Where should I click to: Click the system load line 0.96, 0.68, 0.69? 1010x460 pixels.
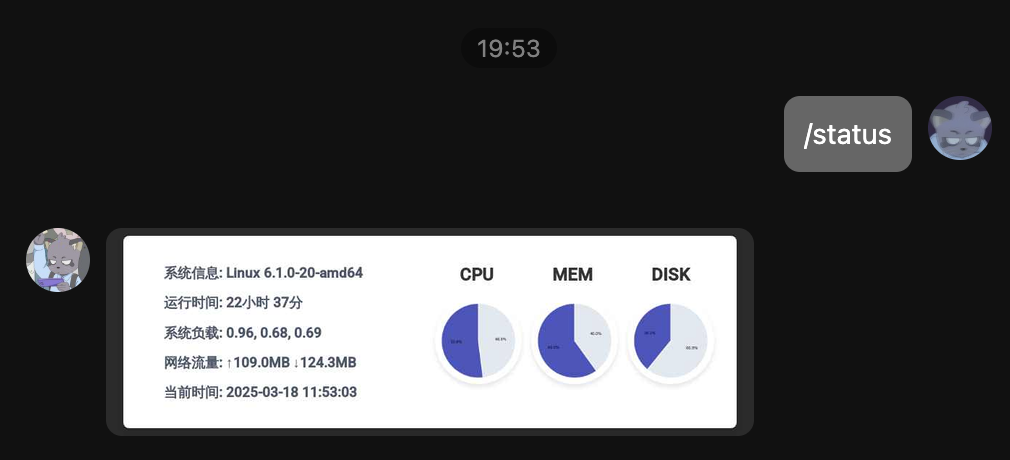point(242,333)
